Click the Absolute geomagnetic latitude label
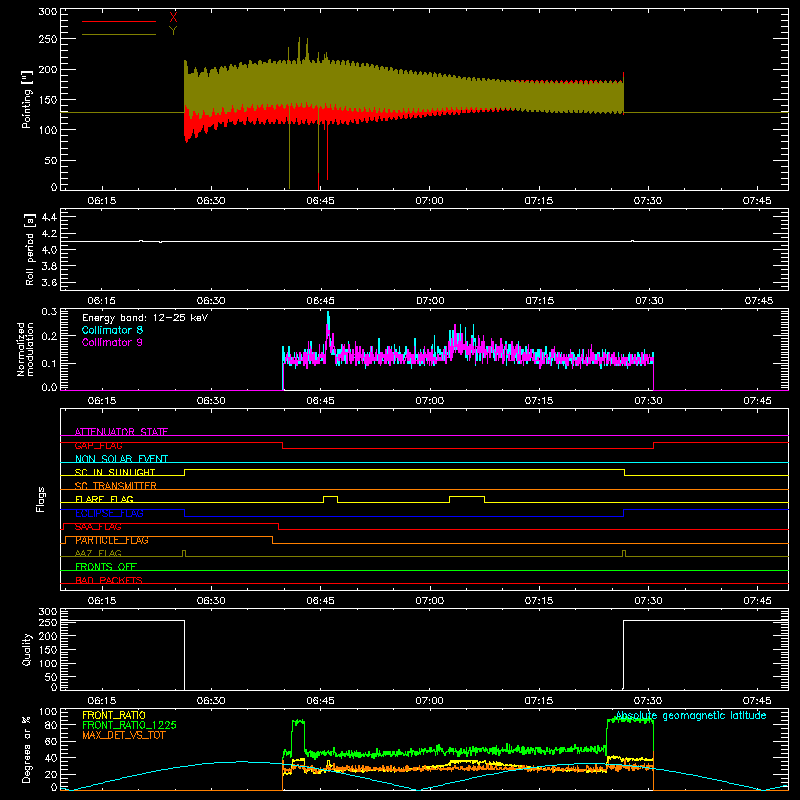Screen dimensions: 800x800 coord(691,716)
